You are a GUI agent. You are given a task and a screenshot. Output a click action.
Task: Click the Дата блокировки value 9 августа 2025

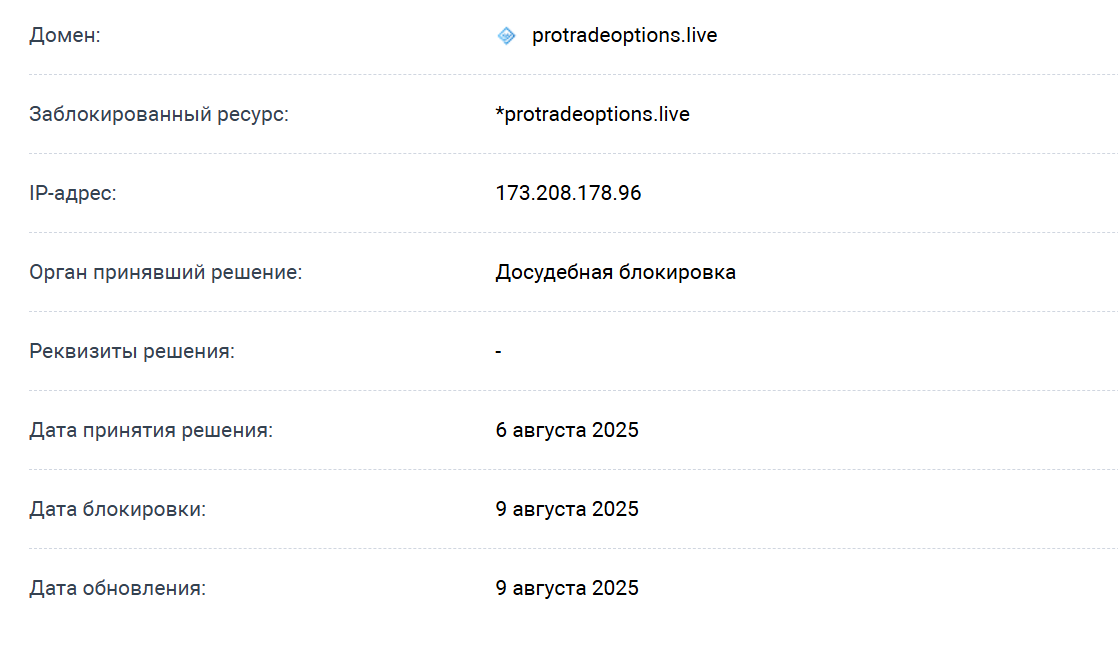(x=566, y=510)
